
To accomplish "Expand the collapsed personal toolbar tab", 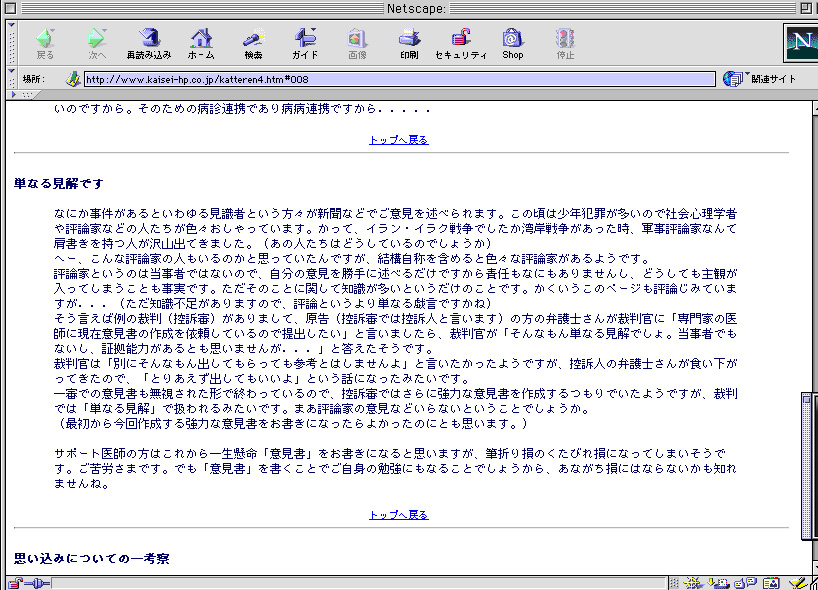I will [x=23, y=94].
